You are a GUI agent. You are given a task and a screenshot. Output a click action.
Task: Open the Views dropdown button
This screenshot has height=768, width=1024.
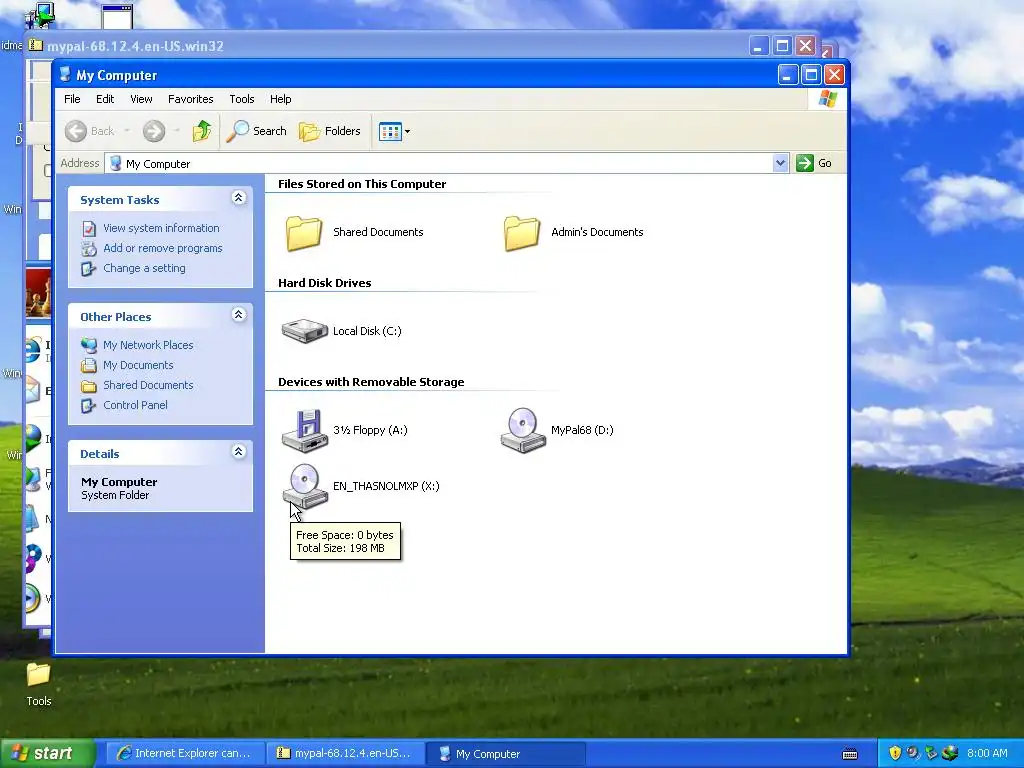pos(394,131)
